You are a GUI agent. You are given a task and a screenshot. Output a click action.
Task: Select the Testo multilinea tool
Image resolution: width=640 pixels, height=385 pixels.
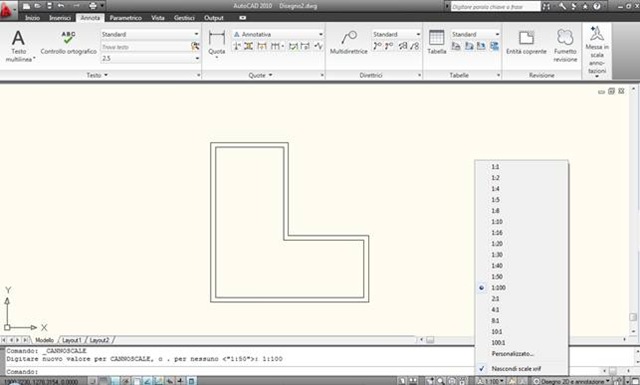click(18, 46)
